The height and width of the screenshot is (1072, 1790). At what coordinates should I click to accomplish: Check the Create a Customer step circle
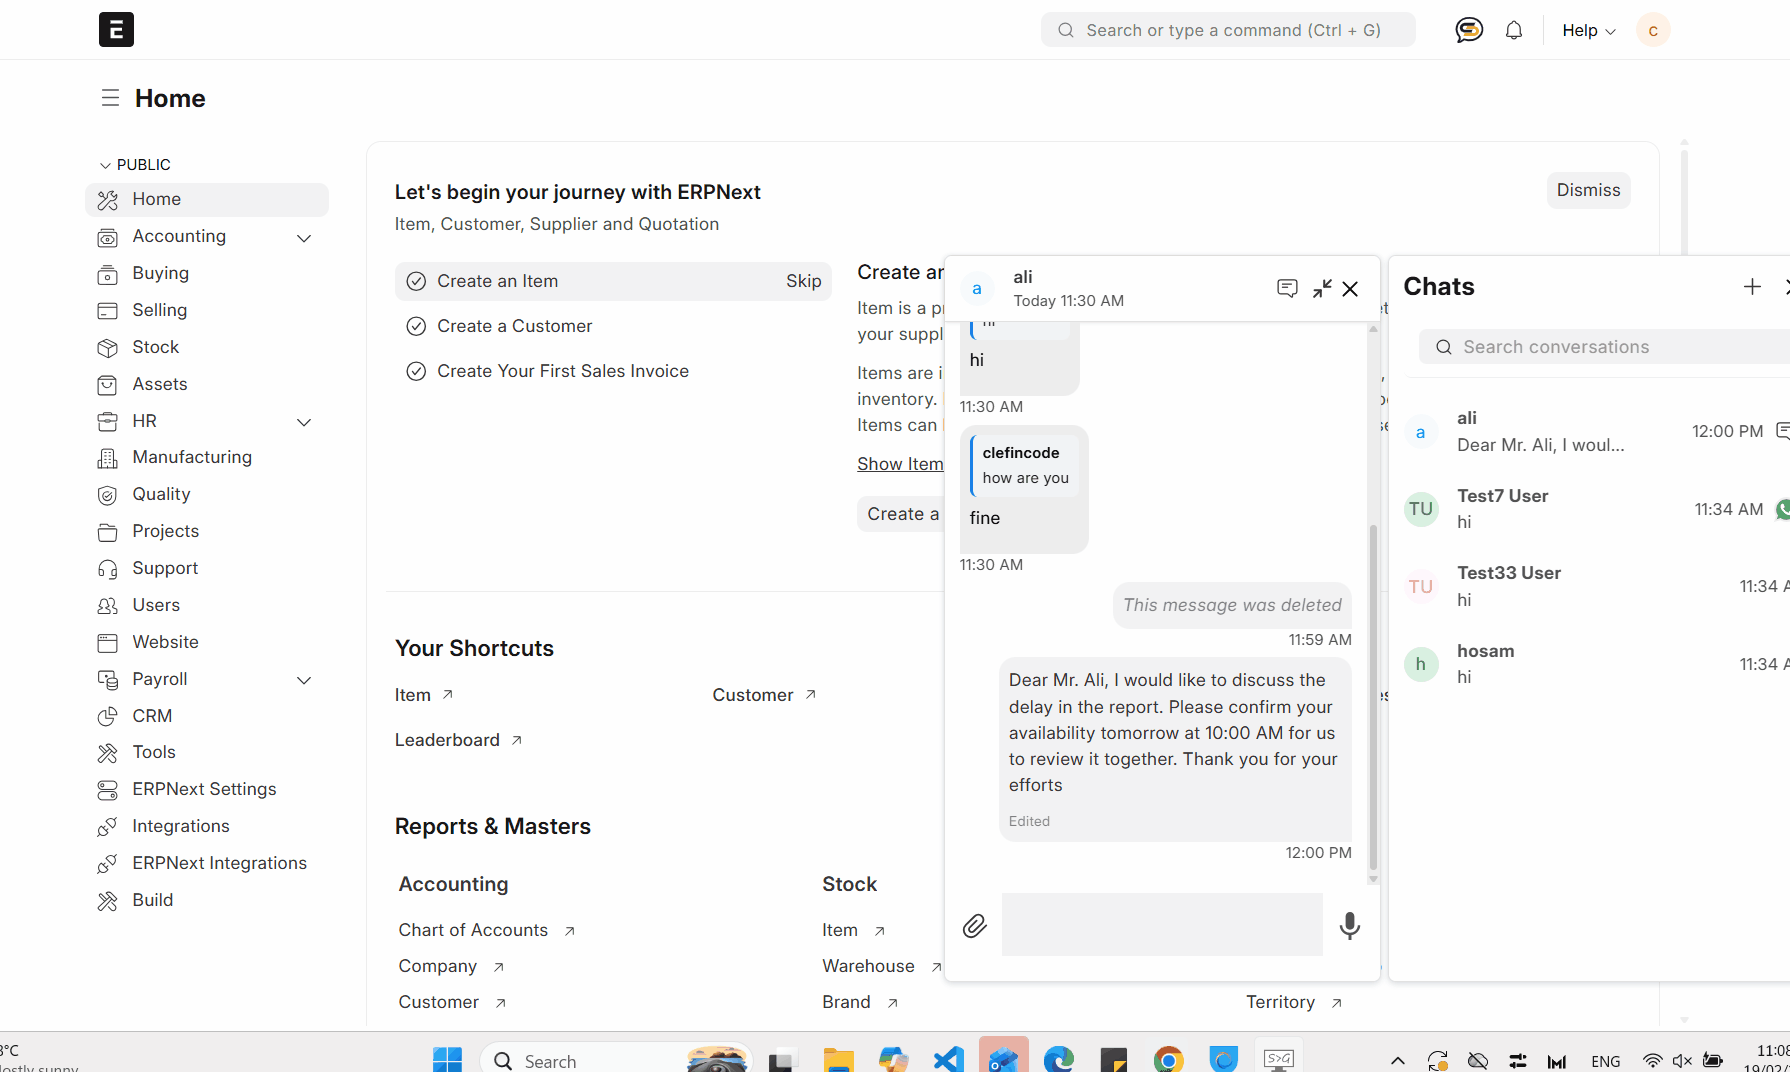tap(416, 326)
